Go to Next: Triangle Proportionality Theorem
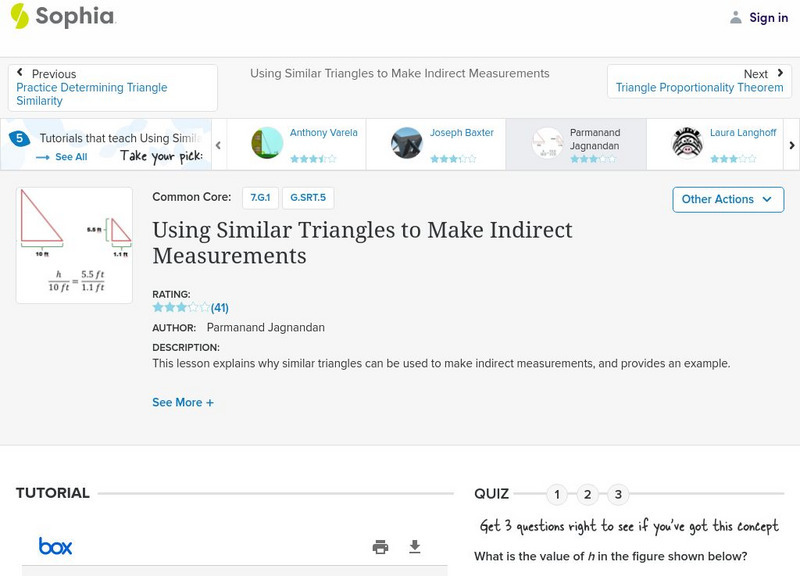800x576 pixels. pyautogui.click(x=699, y=81)
